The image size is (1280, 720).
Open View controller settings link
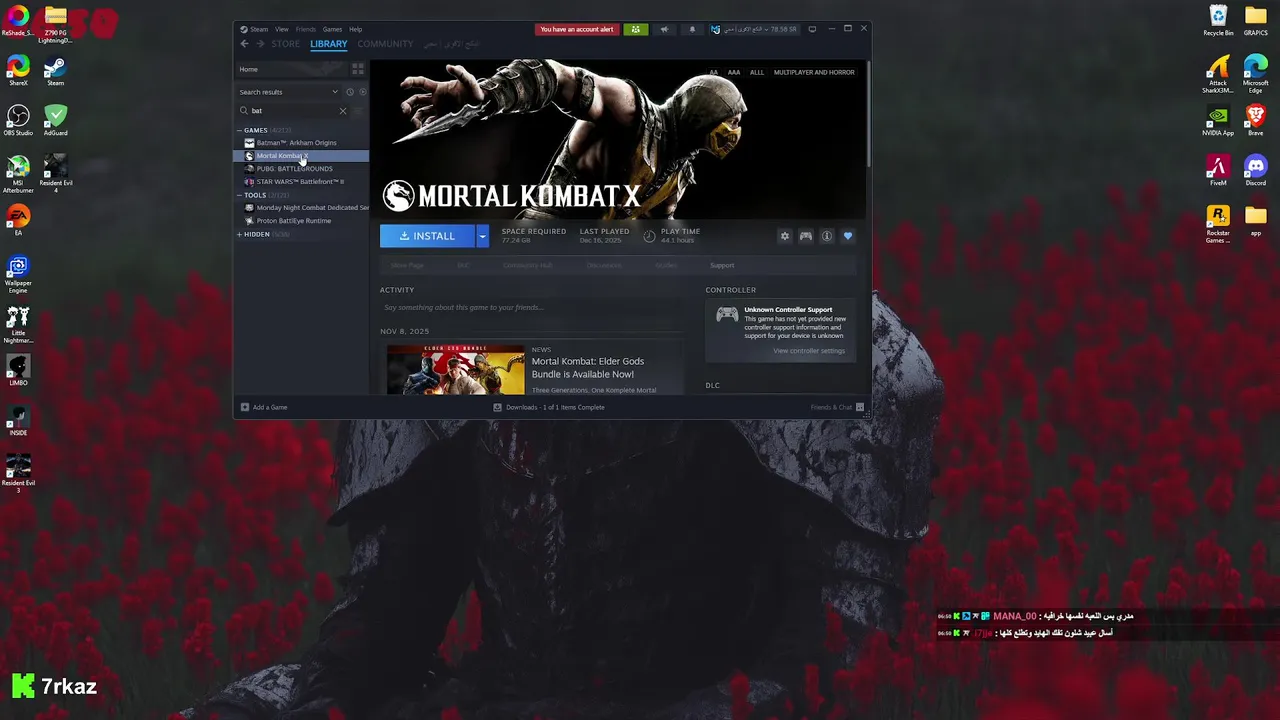click(809, 351)
